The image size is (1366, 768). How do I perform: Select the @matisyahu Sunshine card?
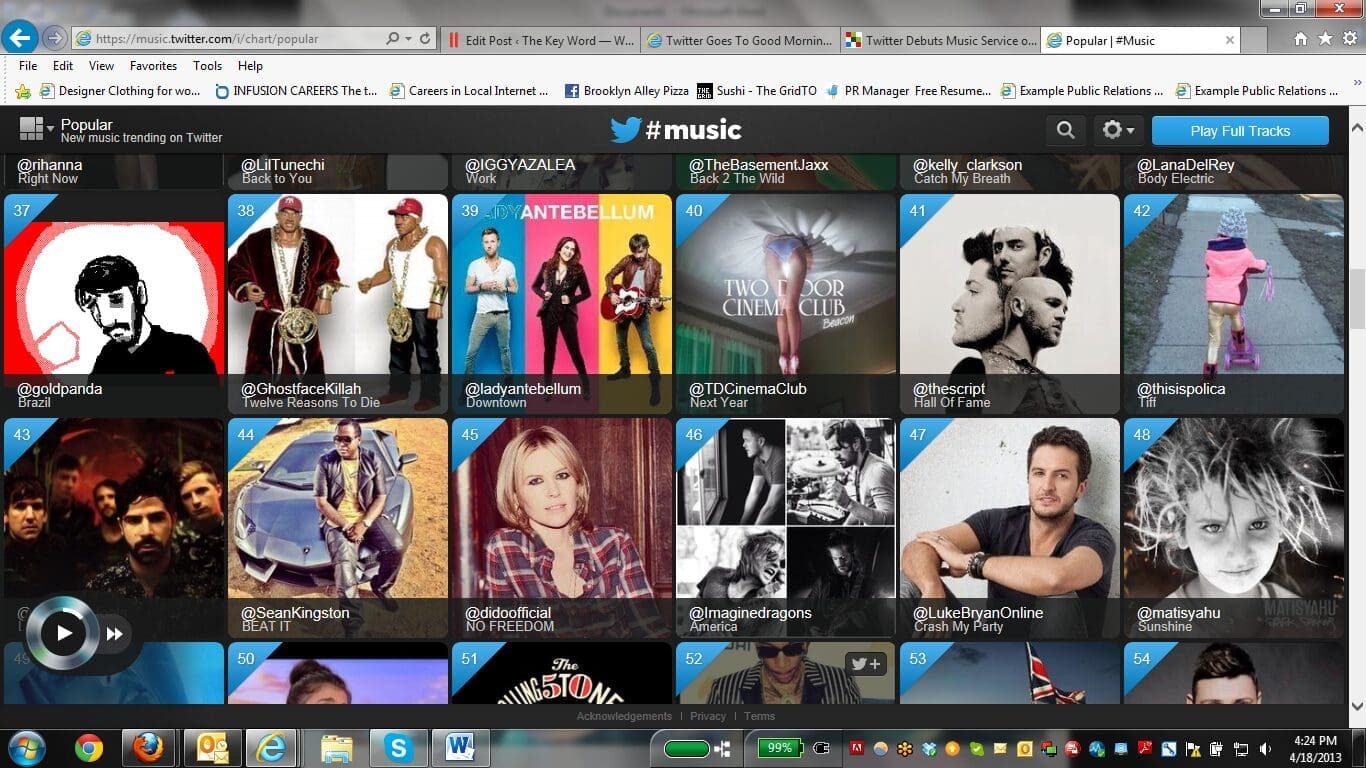tap(1234, 528)
